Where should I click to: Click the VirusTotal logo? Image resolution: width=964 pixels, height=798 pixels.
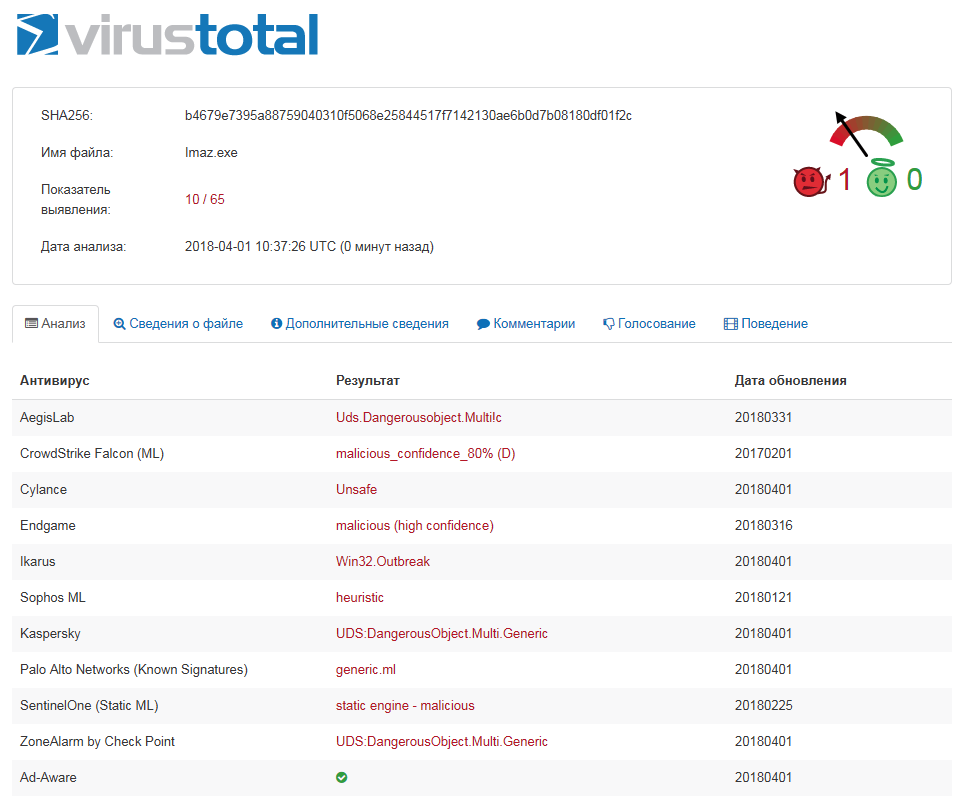[x=168, y=35]
